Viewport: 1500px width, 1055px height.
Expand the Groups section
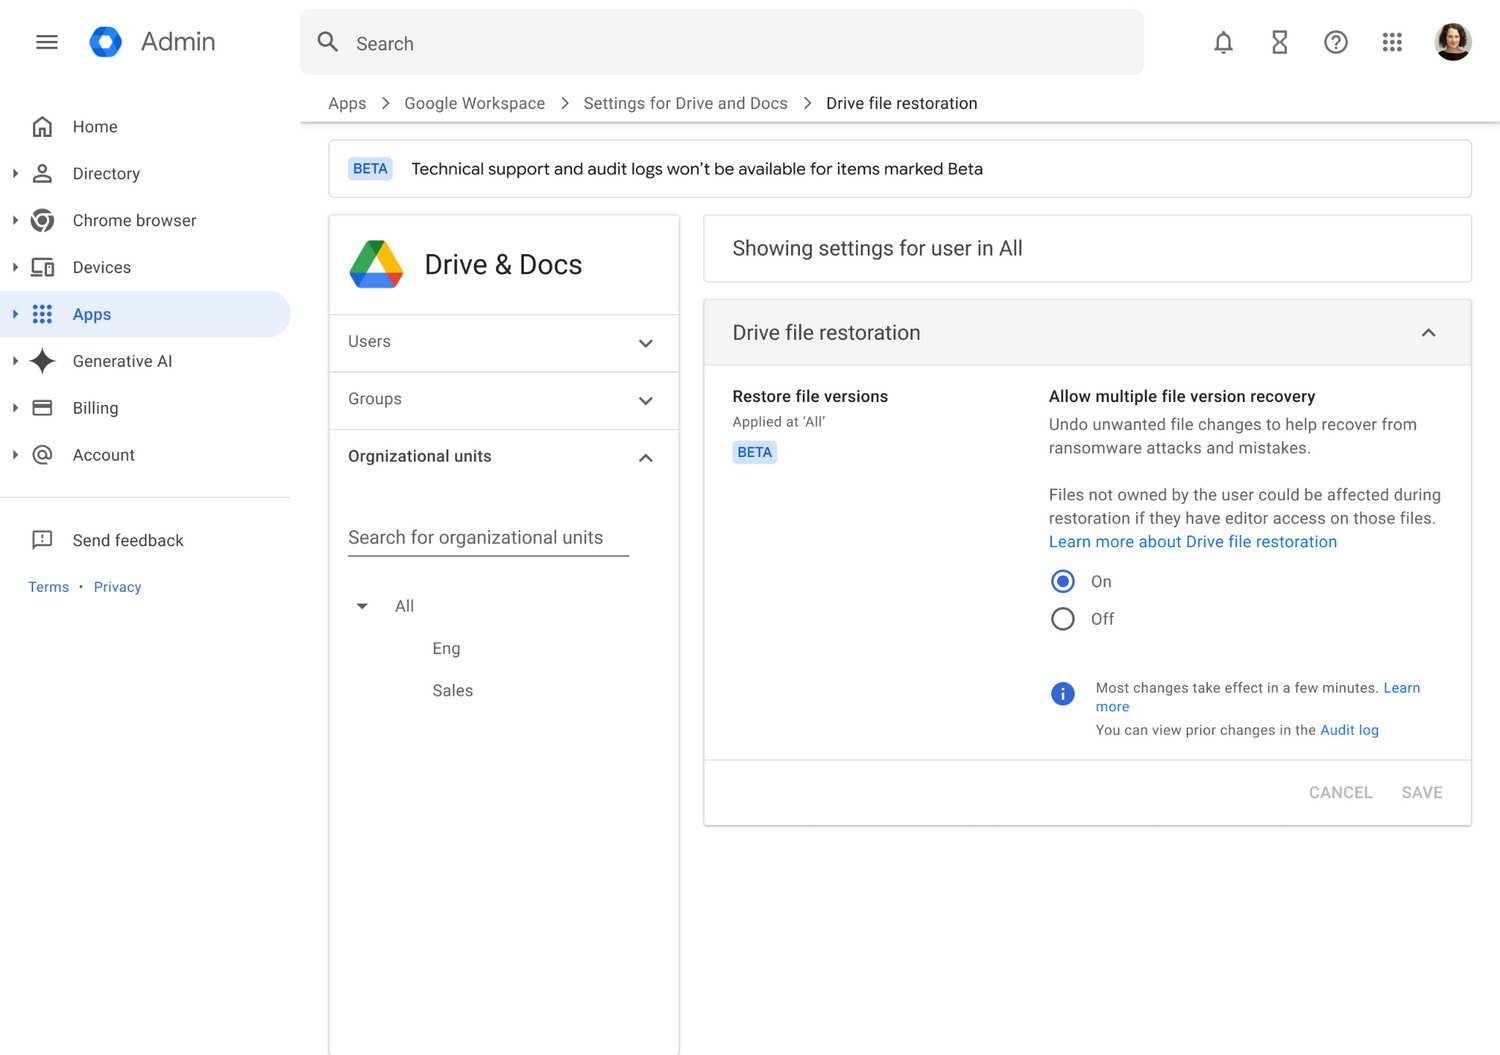pyautogui.click(x=645, y=400)
